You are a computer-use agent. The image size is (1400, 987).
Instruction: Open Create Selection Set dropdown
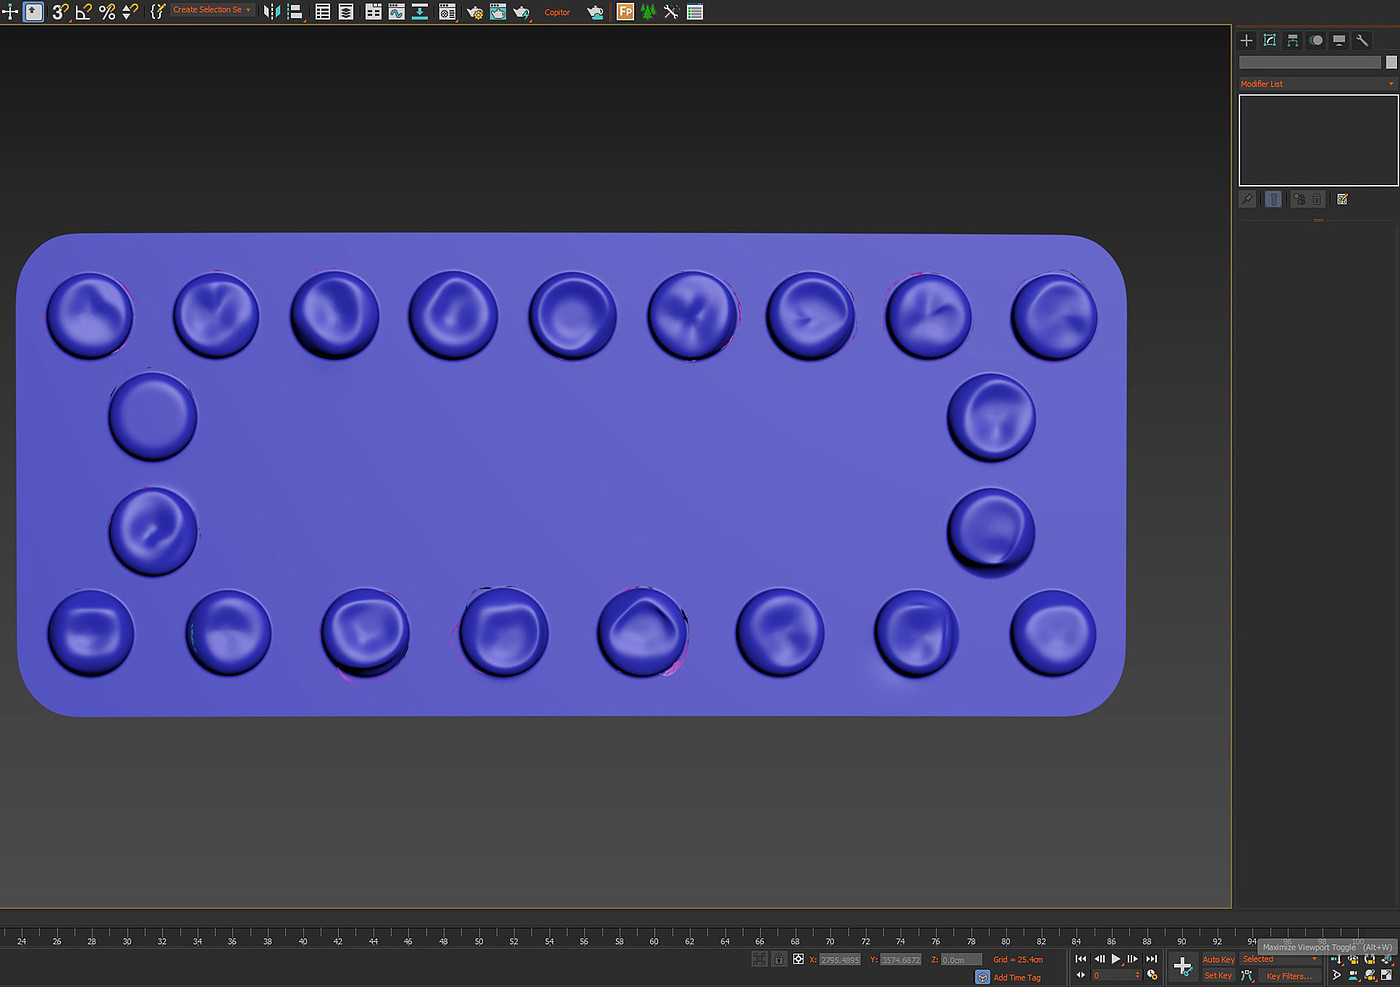point(212,10)
